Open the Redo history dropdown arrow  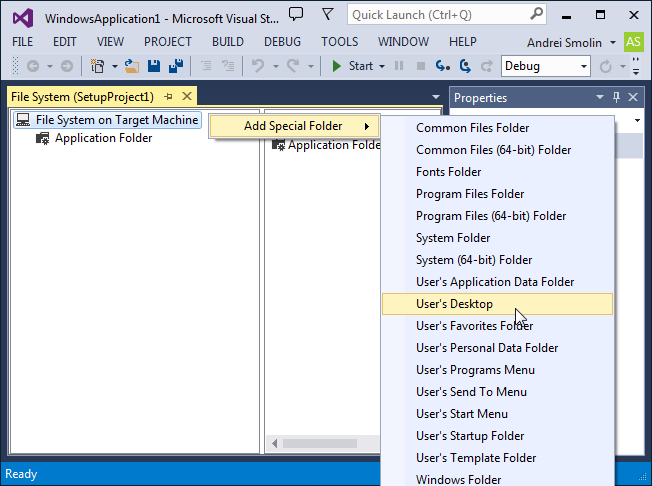pos(311,67)
